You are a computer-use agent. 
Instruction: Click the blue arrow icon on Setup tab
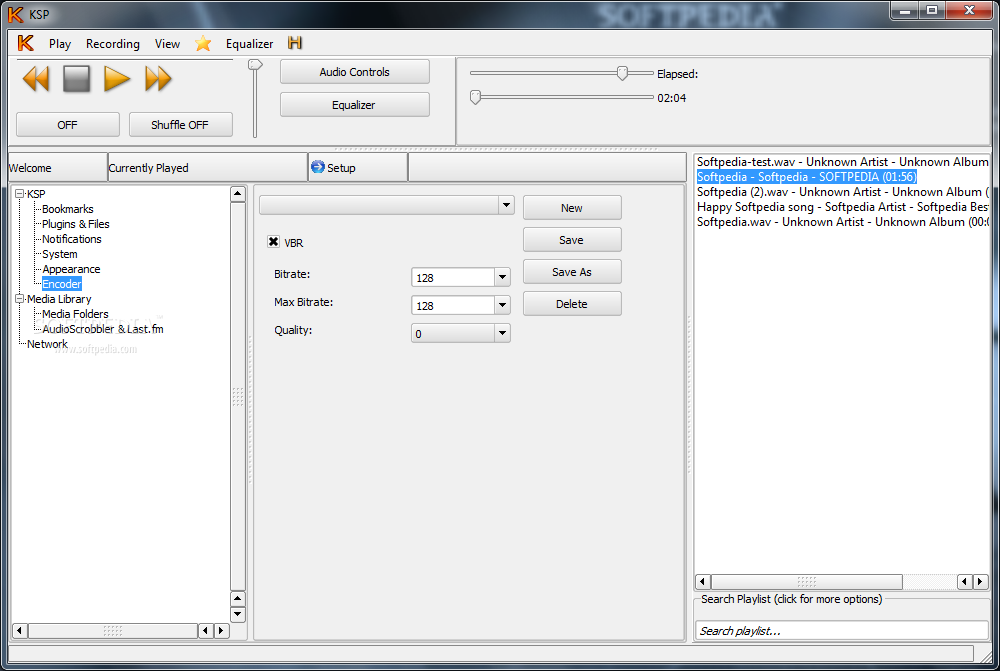point(318,167)
